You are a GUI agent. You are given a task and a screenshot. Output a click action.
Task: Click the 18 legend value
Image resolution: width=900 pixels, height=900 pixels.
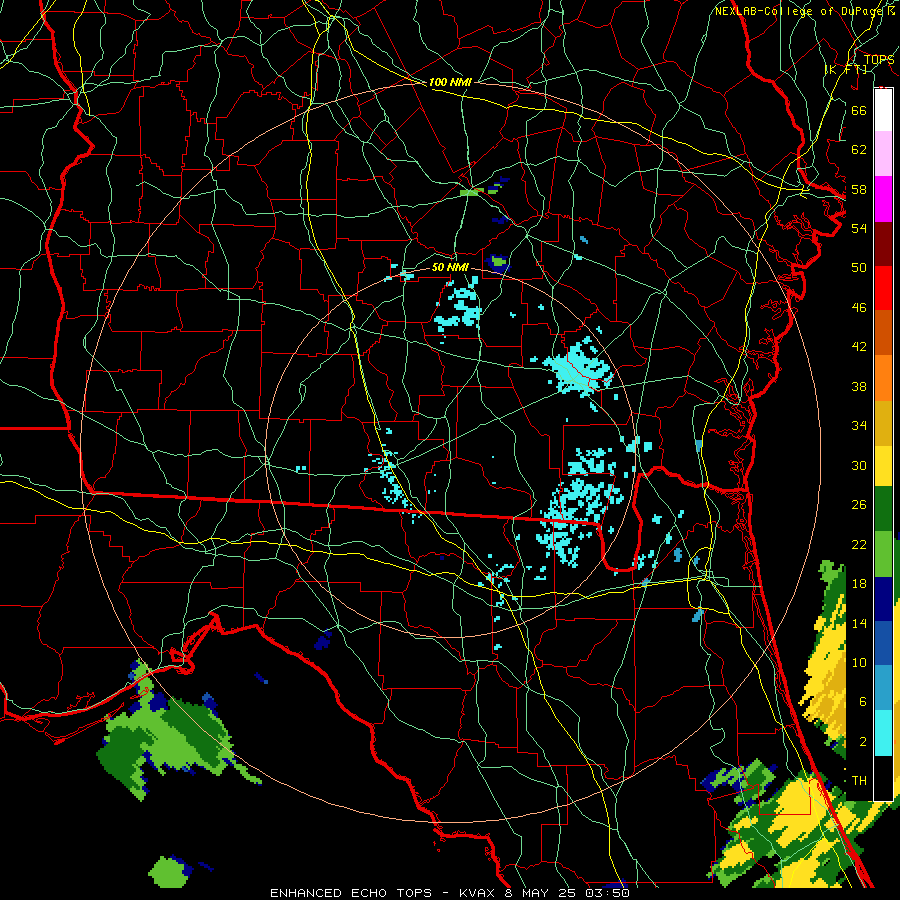tap(859, 584)
